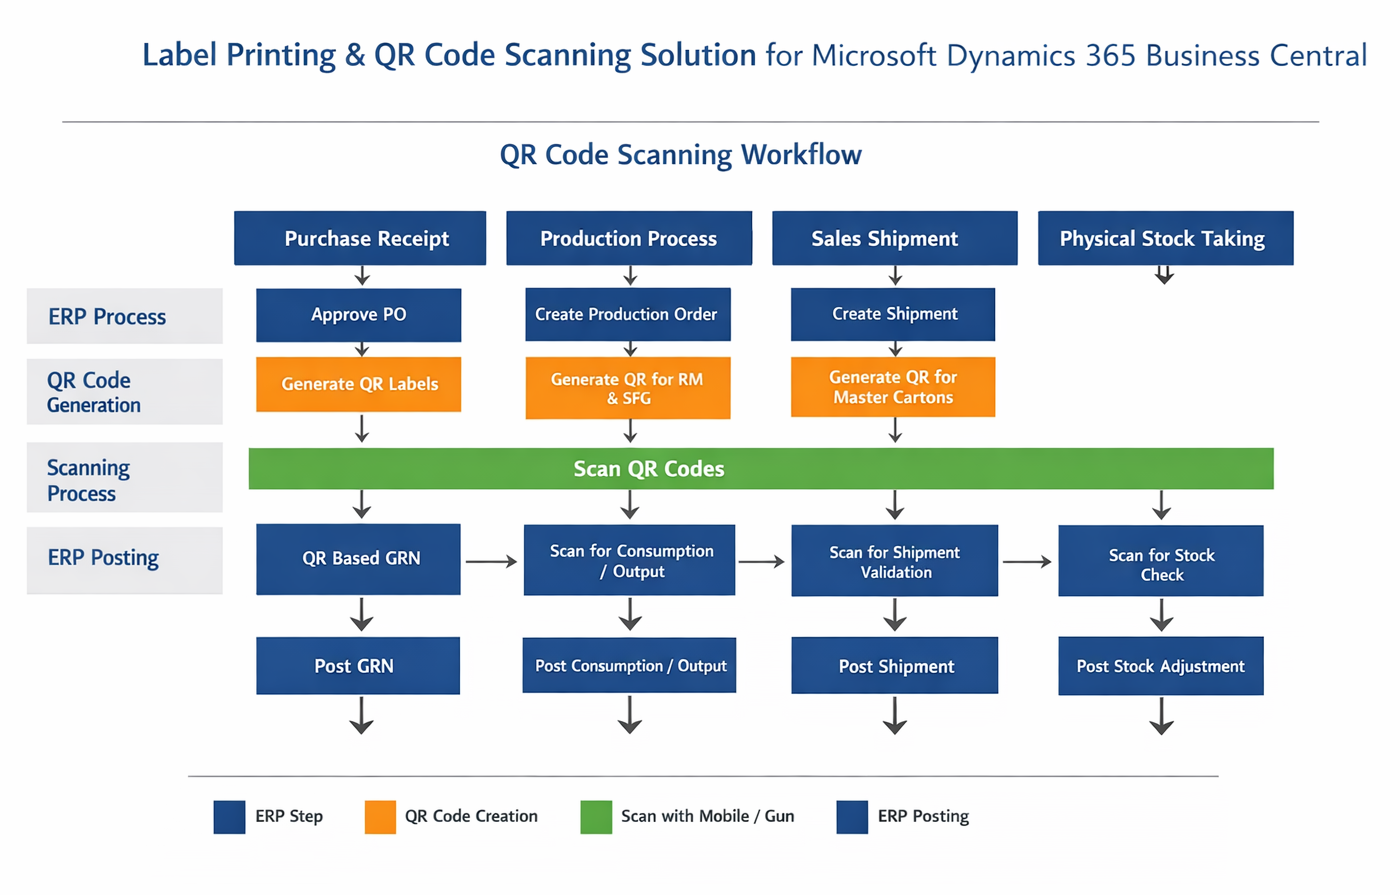Select the ERP Posting row label at left
Viewport: 1400px width, 895px height.
[125, 560]
